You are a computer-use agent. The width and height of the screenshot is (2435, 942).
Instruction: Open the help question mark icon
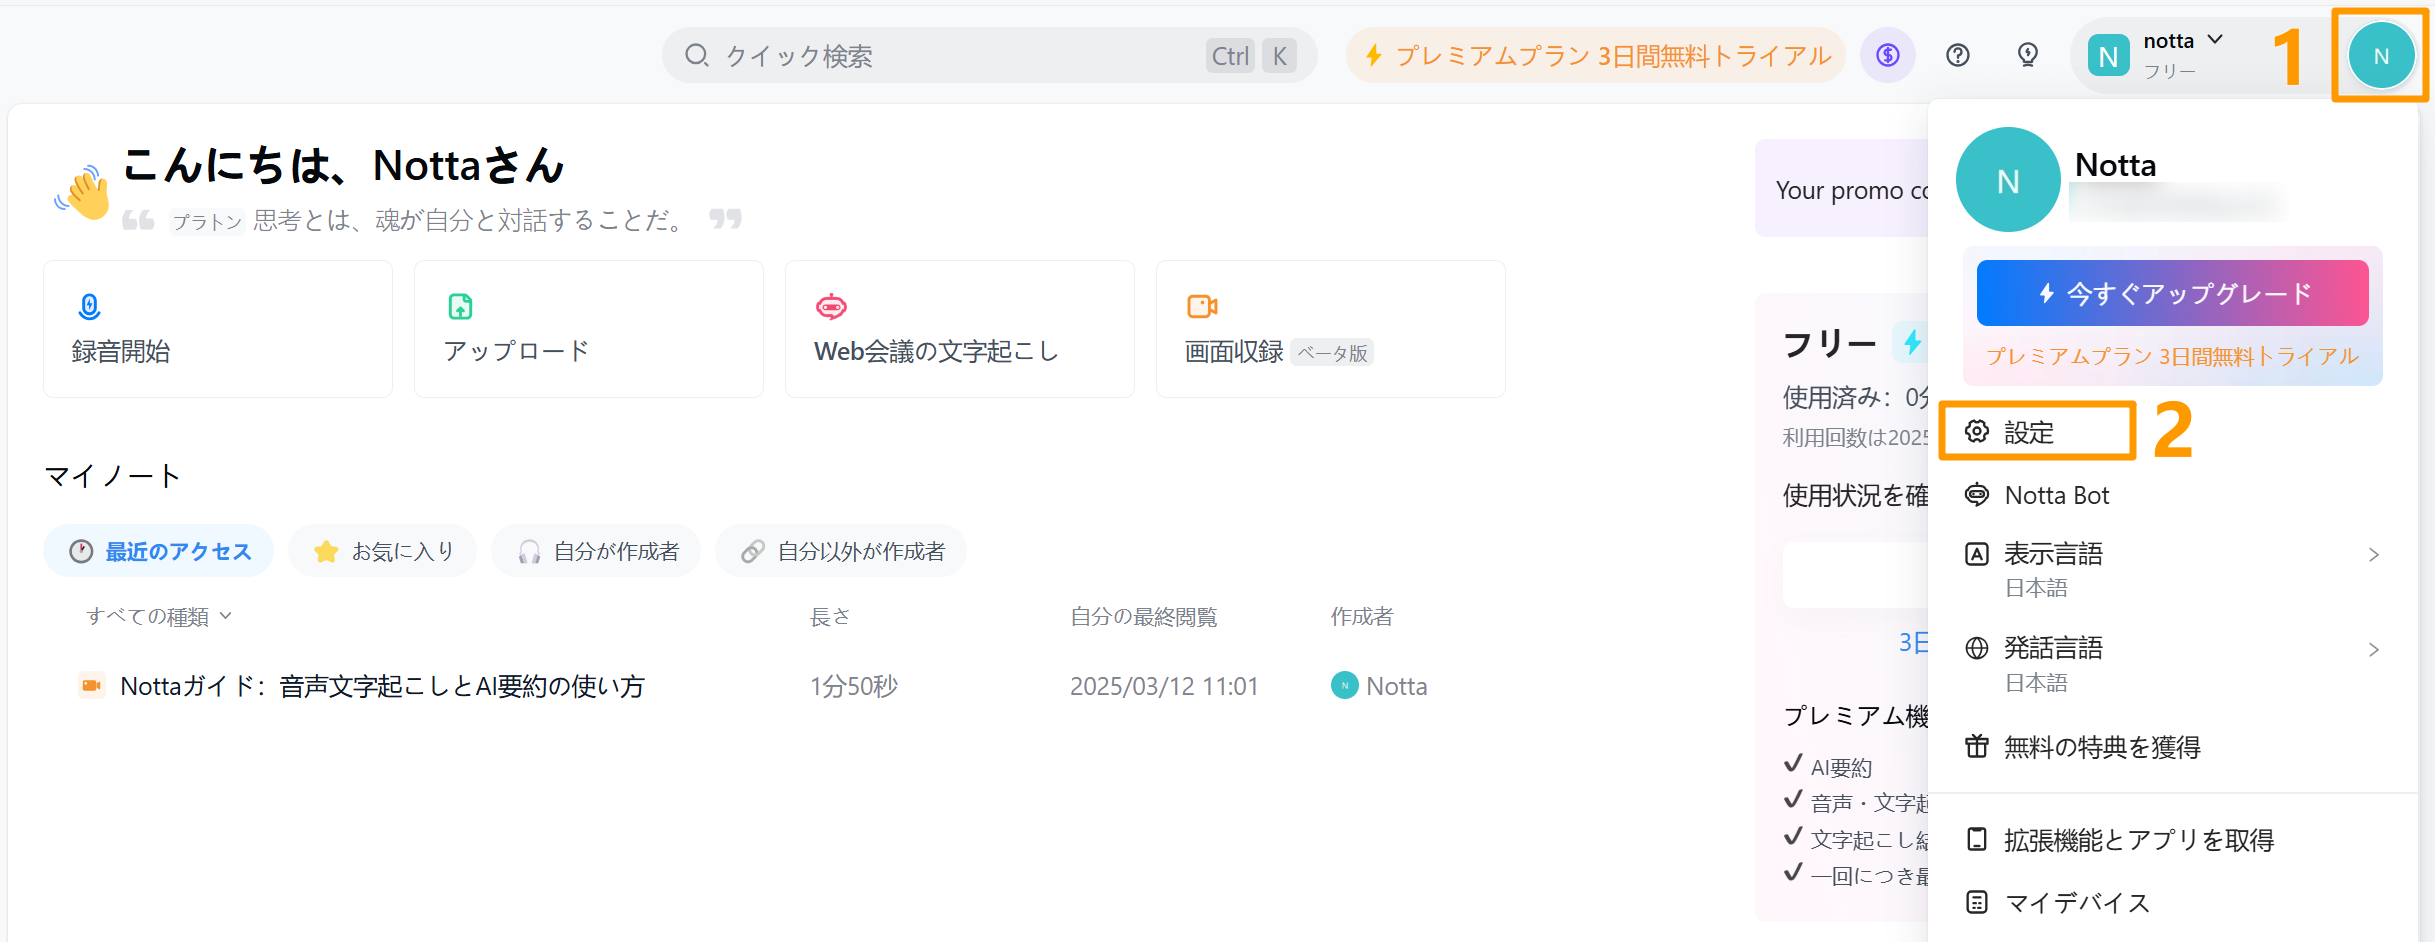point(1958,55)
